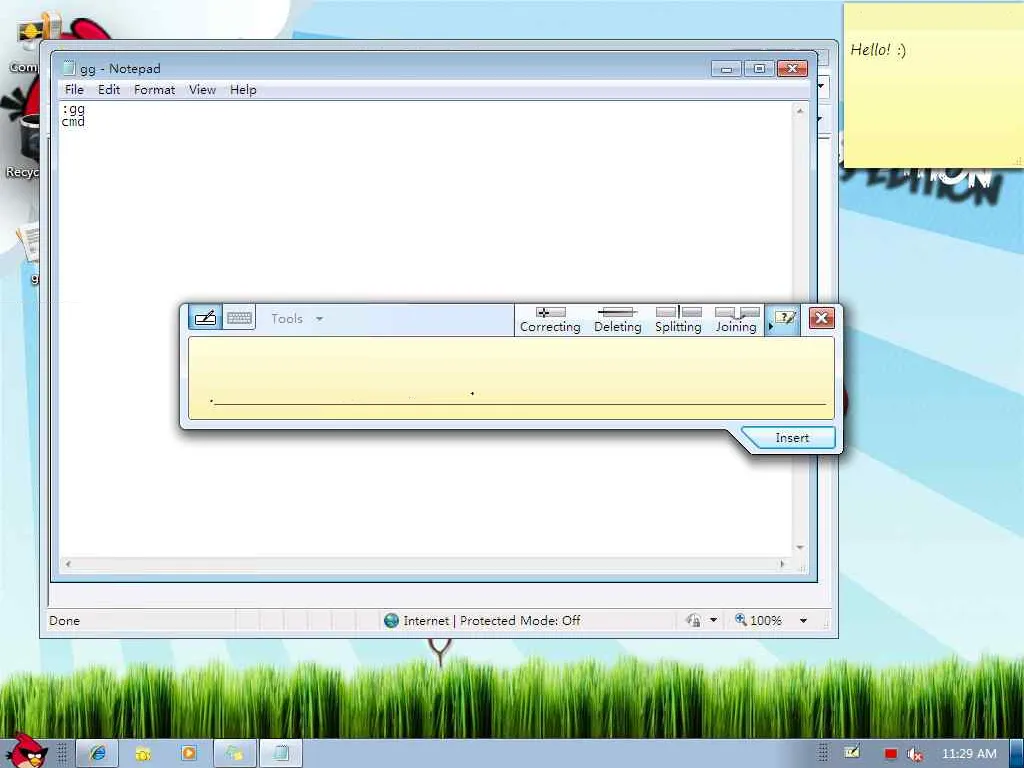Screen dimensions: 1024x768
Task: Click the 'Done' status bar text
Action: tap(64, 620)
